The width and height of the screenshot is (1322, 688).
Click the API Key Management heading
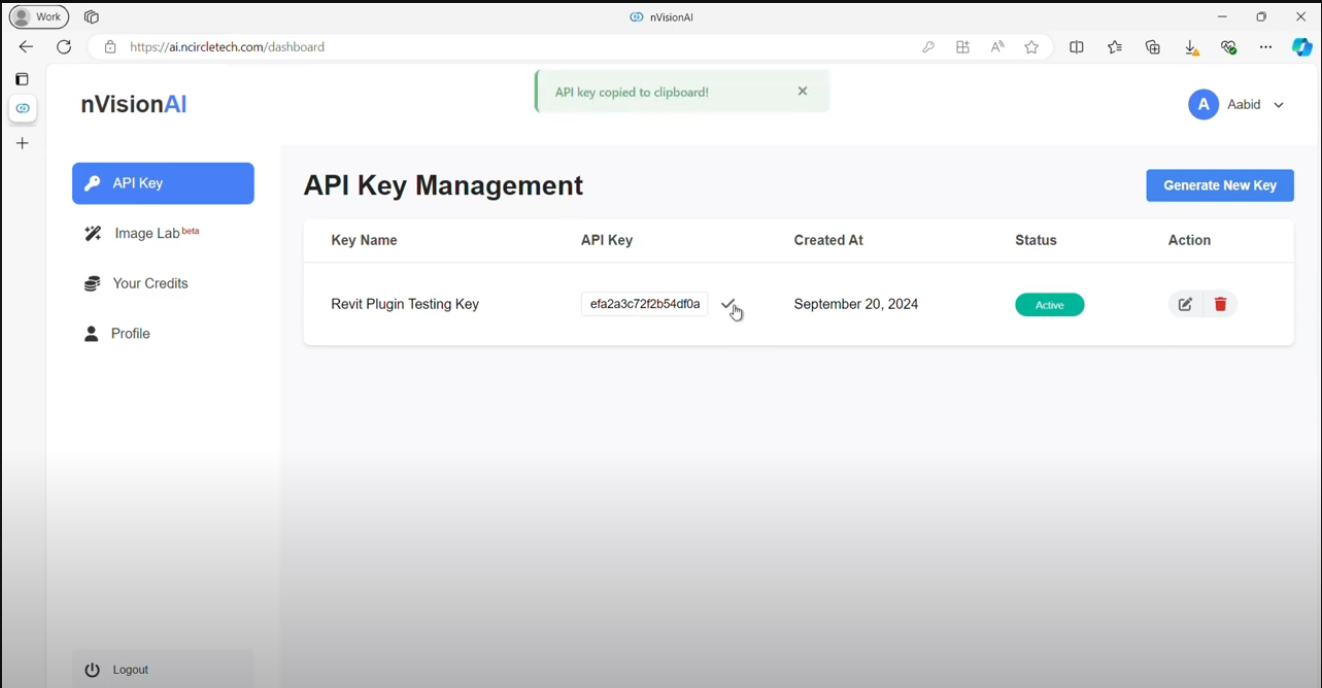coord(443,185)
